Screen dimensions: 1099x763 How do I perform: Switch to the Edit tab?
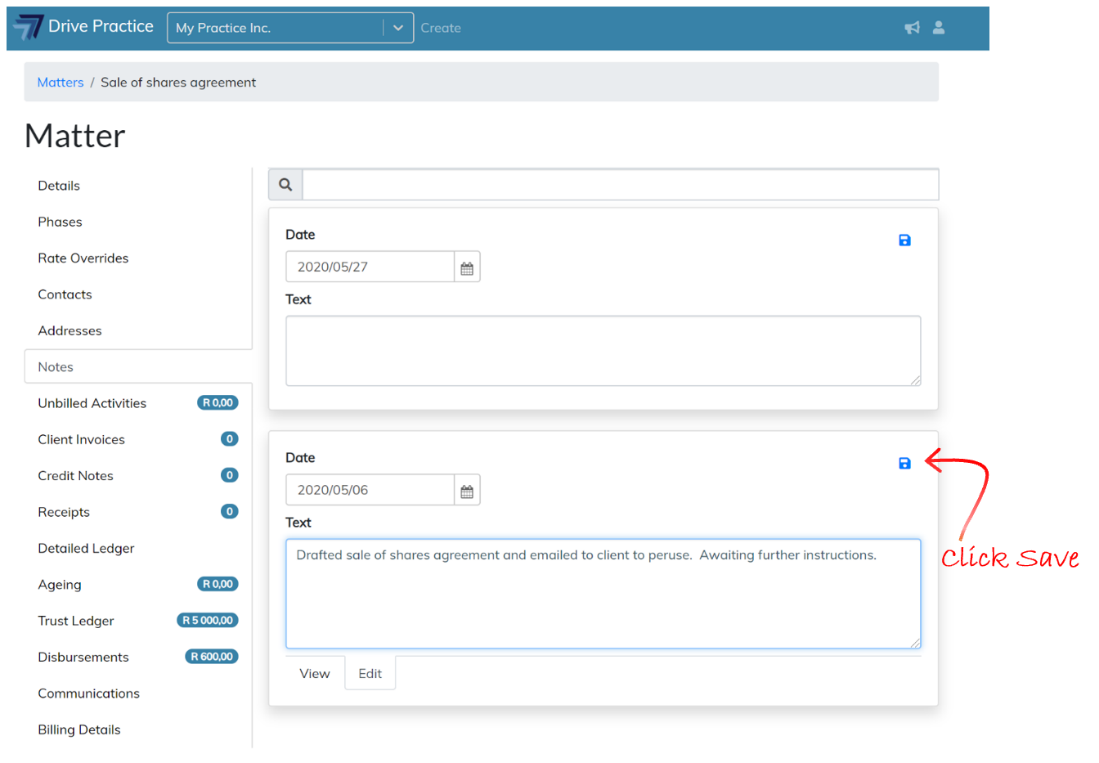pyautogui.click(x=370, y=673)
